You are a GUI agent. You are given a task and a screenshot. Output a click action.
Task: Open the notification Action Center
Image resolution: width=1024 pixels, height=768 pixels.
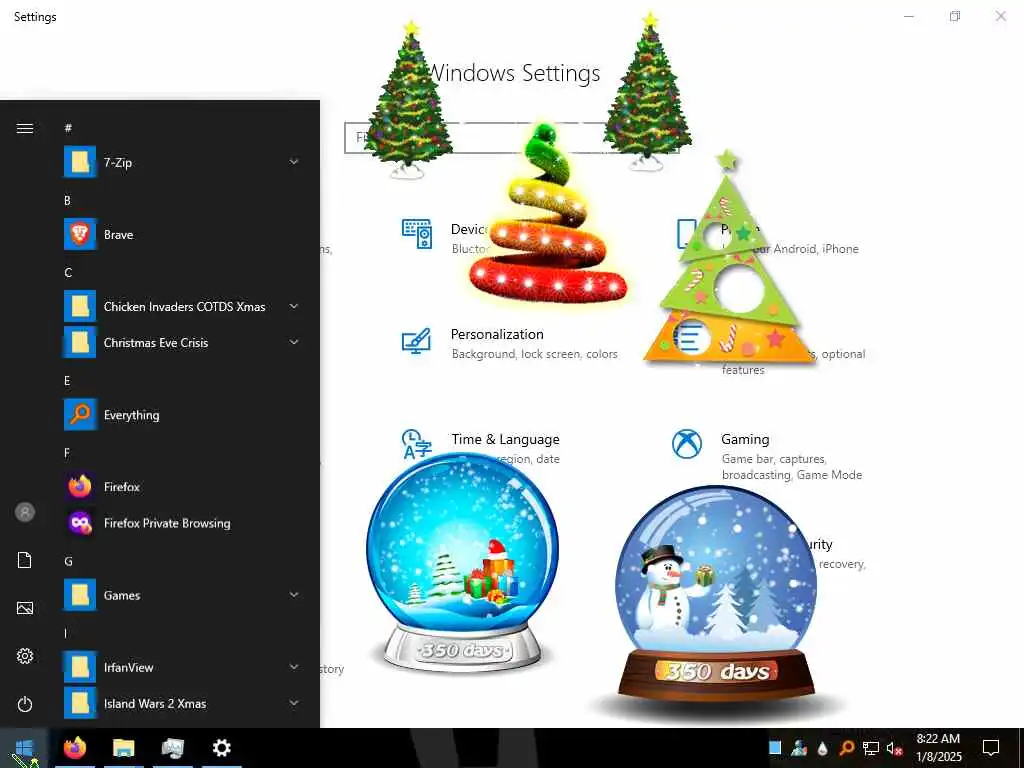[x=991, y=748]
